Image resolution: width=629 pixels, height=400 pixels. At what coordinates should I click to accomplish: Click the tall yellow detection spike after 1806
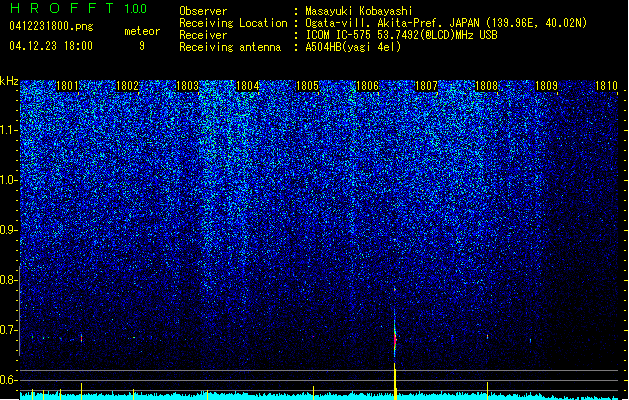pos(395,381)
